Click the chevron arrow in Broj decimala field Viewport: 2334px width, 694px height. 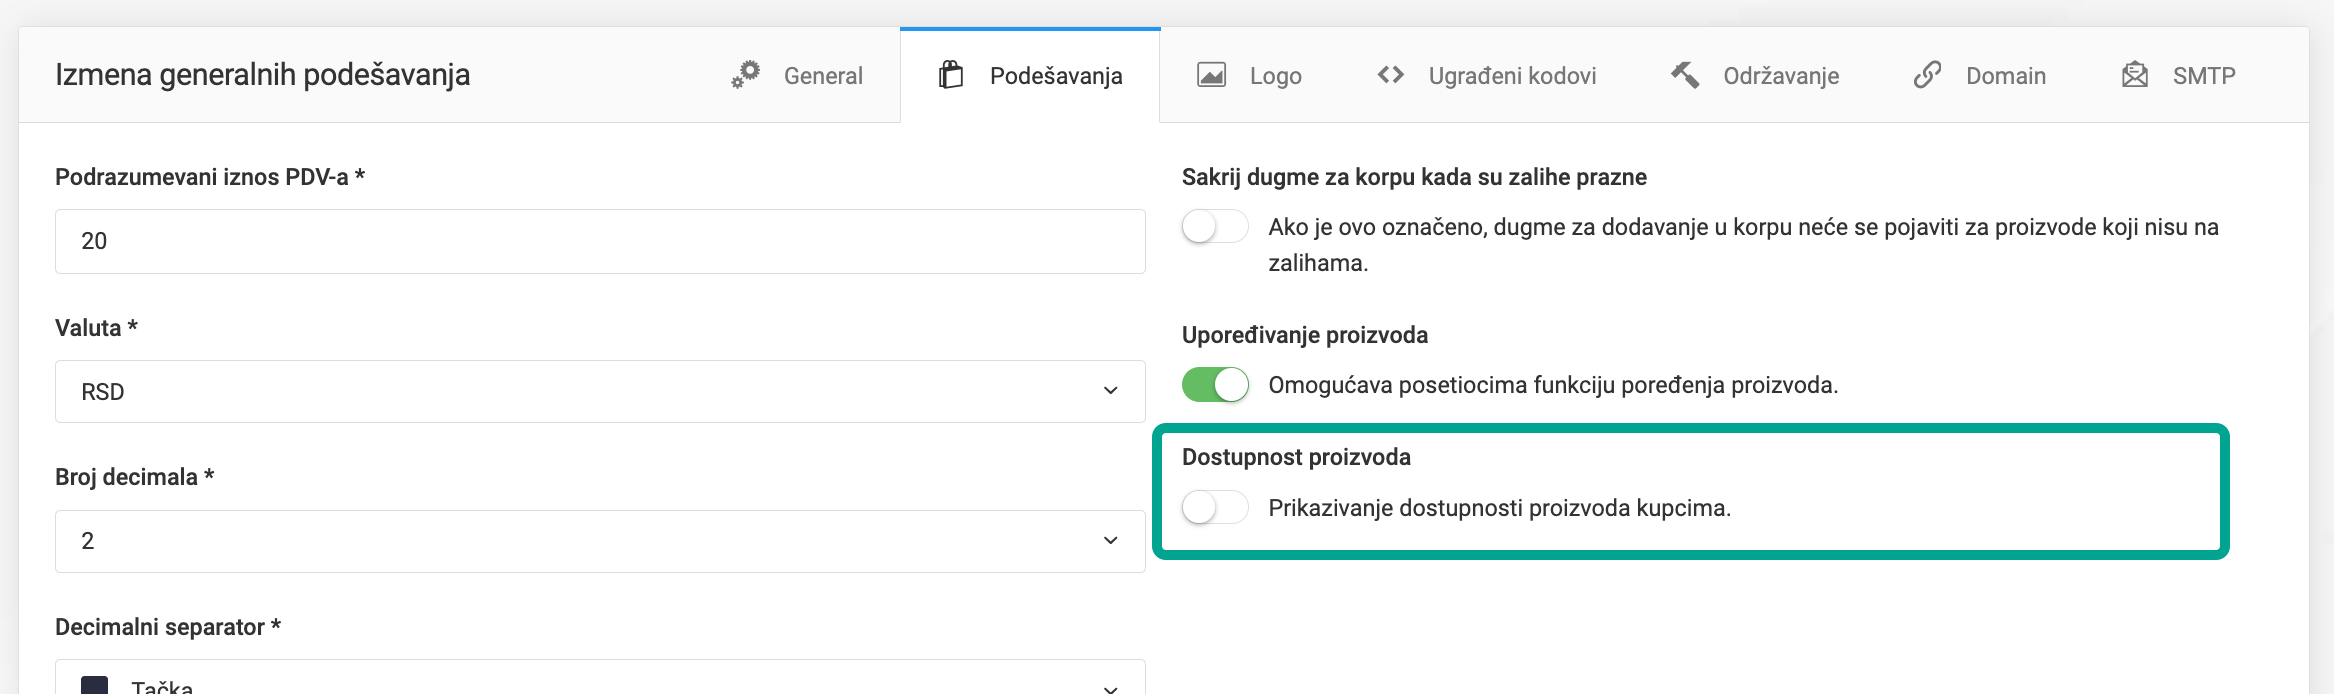(x=1110, y=541)
